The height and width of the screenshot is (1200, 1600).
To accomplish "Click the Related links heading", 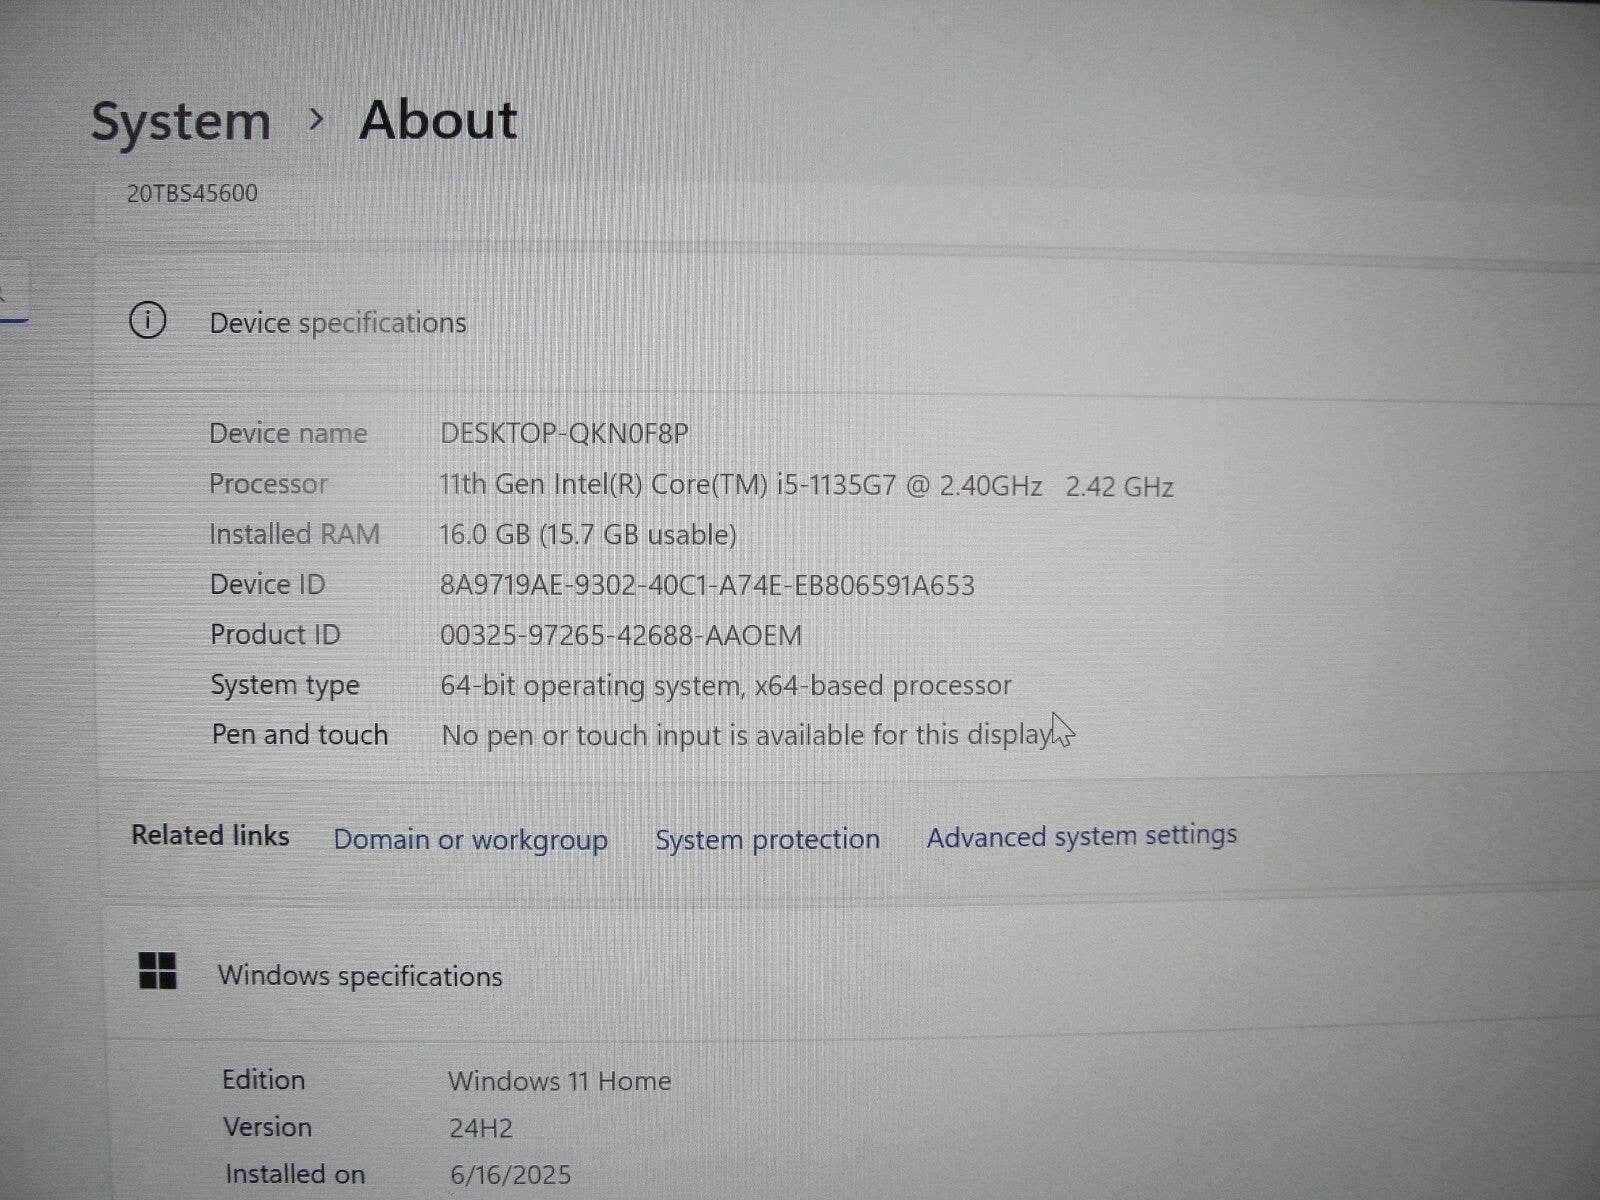I will point(209,836).
